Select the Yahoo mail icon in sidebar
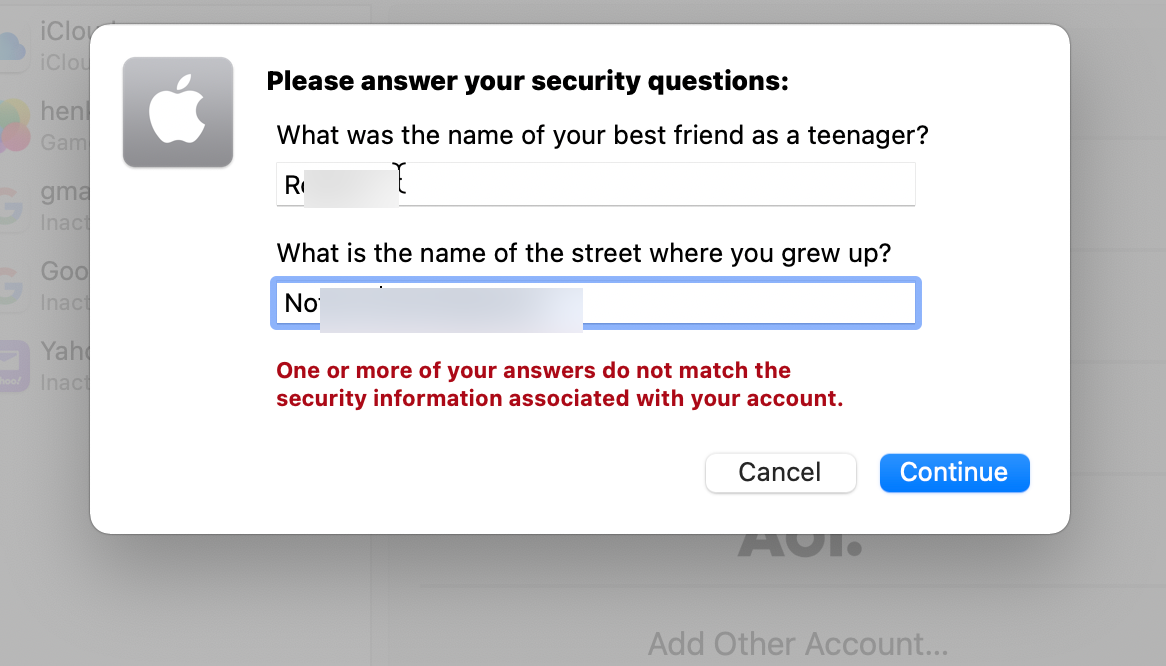The image size is (1166, 666). pos(14,365)
